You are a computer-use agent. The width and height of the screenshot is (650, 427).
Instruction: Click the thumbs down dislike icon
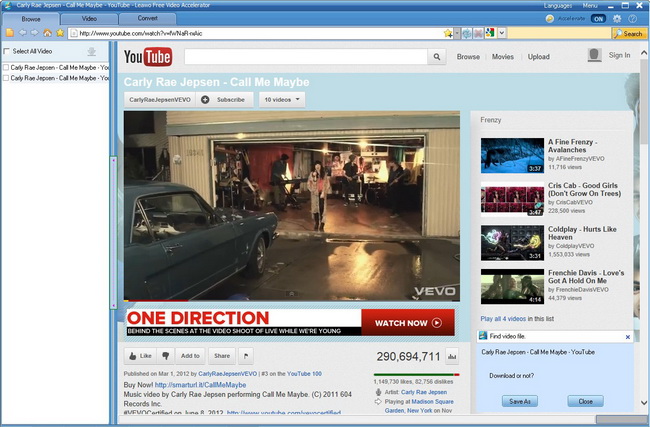pyautogui.click(x=165, y=356)
